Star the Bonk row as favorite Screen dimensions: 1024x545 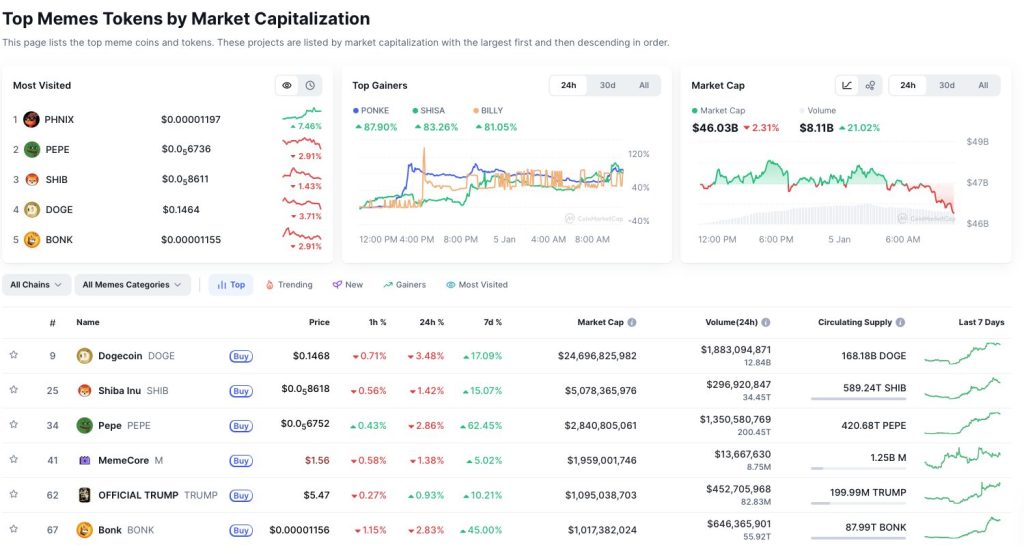(x=14, y=529)
